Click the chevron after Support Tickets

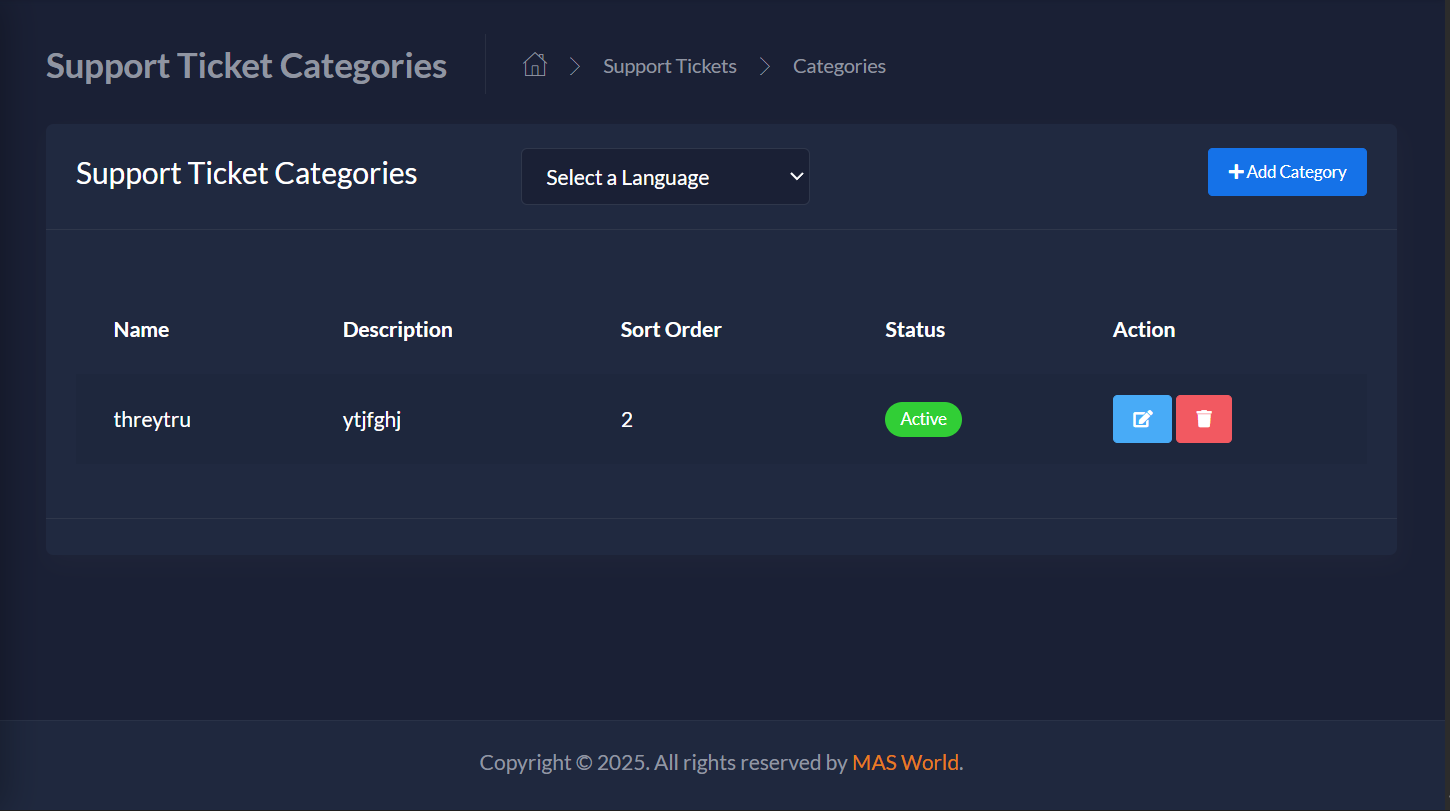coord(764,66)
